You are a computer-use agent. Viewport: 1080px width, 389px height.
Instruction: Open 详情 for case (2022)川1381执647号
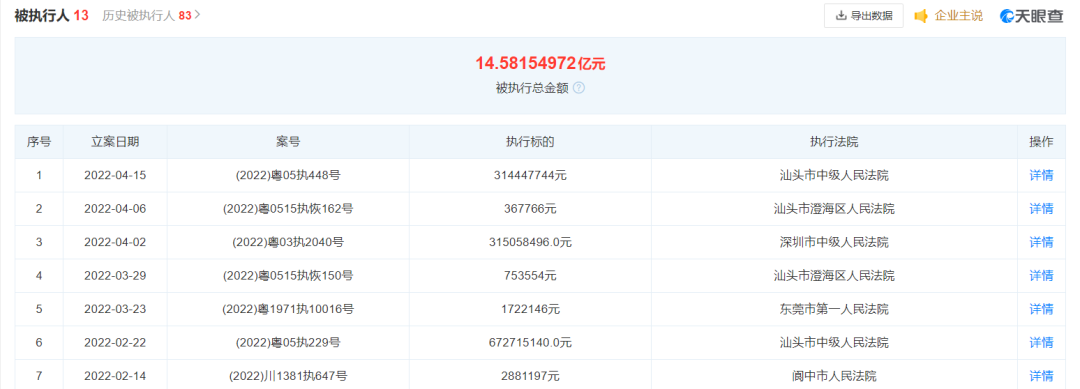[1041, 376]
